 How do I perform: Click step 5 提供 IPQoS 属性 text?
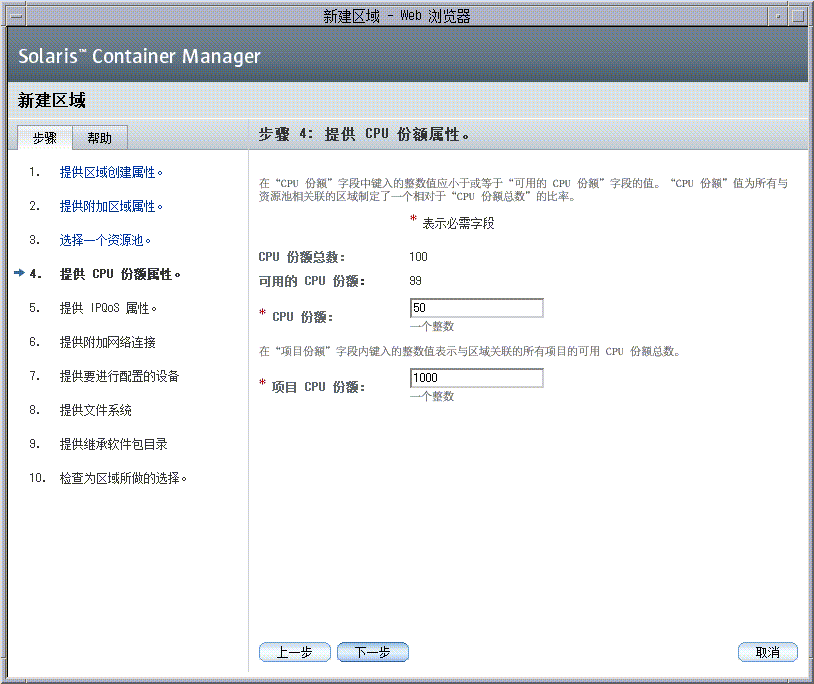coord(108,308)
